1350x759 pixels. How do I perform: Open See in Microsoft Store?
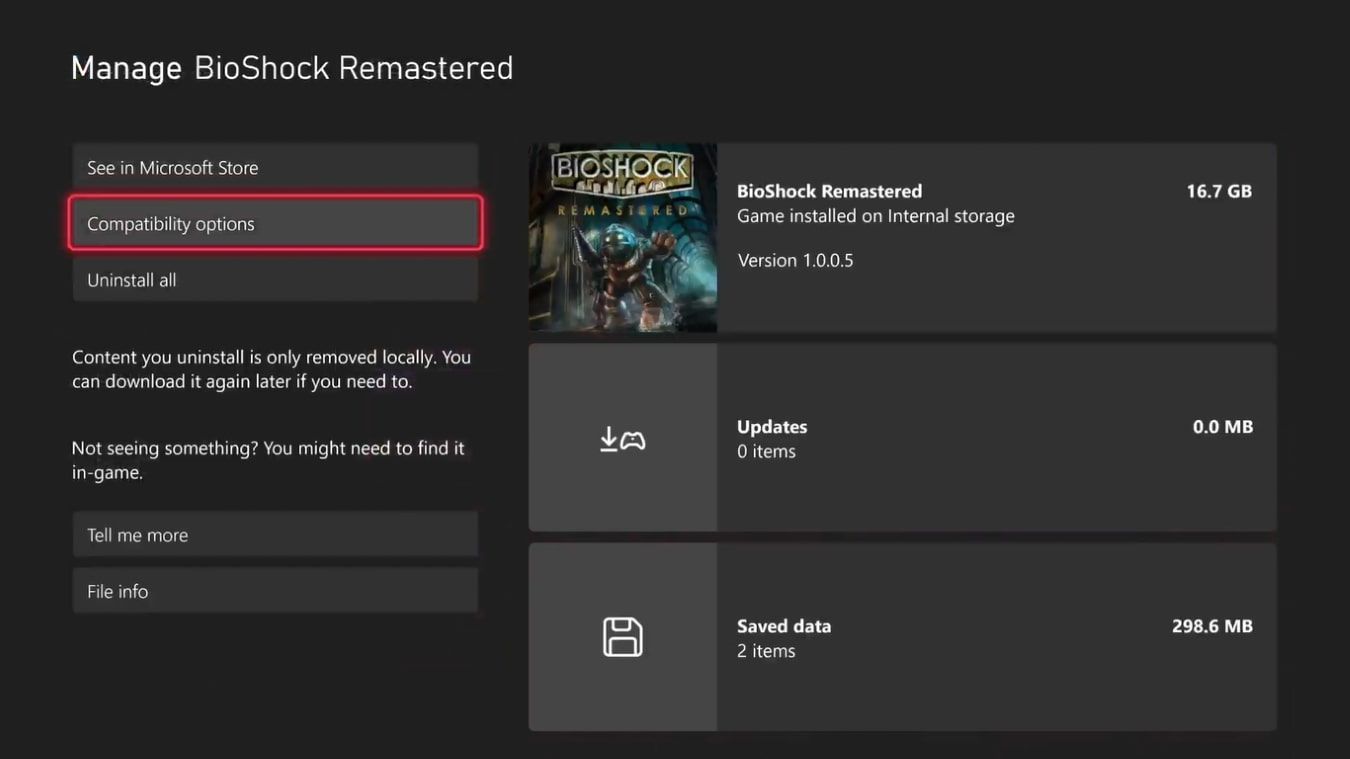point(275,168)
